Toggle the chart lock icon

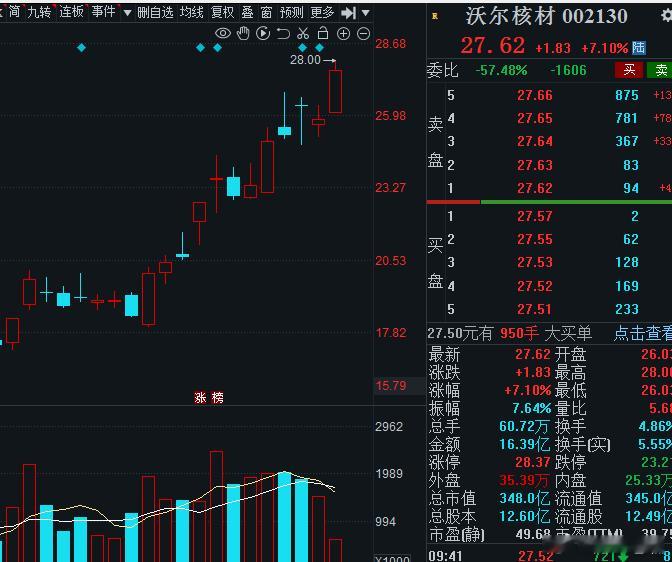pos(323,33)
